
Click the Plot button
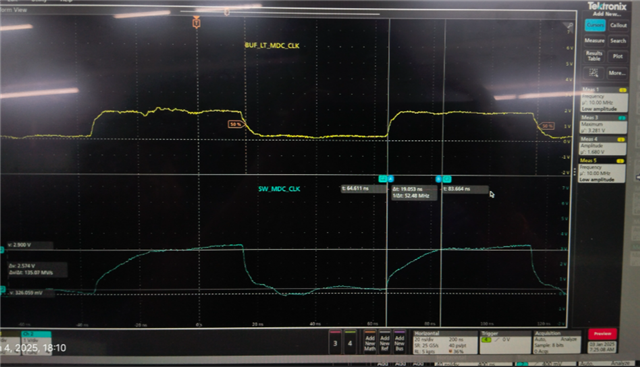click(x=618, y=56)
